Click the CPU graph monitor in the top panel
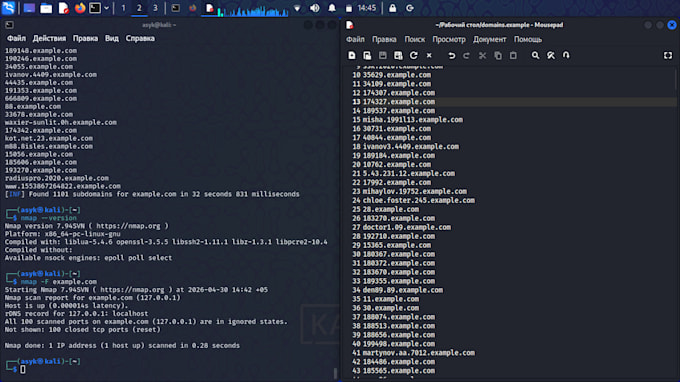 254,9
